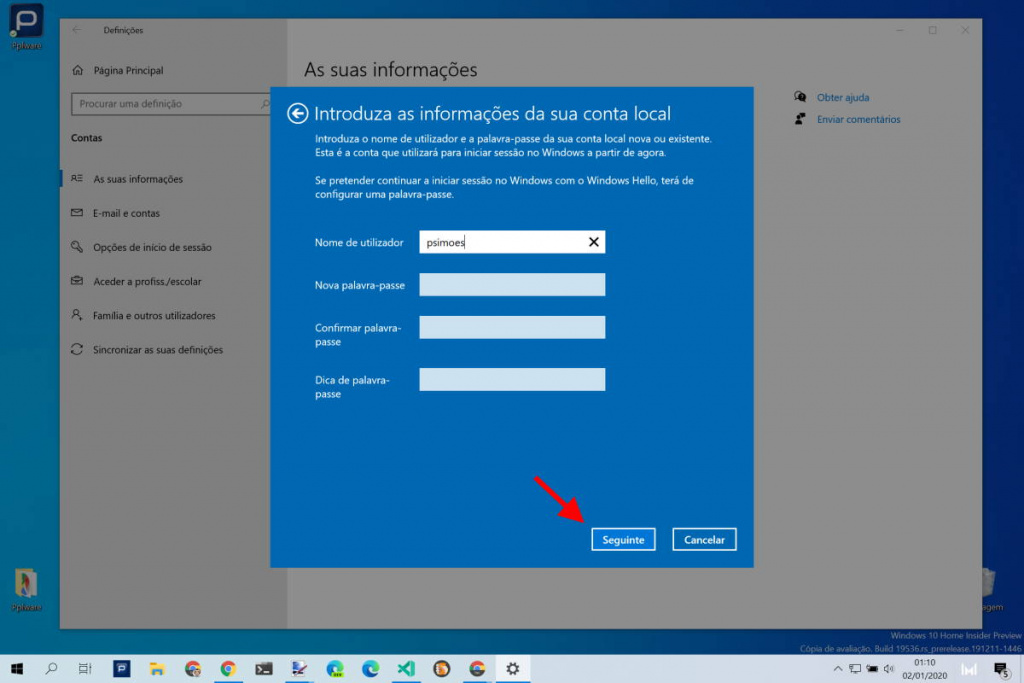Viewport: 1024px width, 683px height.
Task: Launch Microsoft Edge from the taskbar
Action: tap(369, 668)
